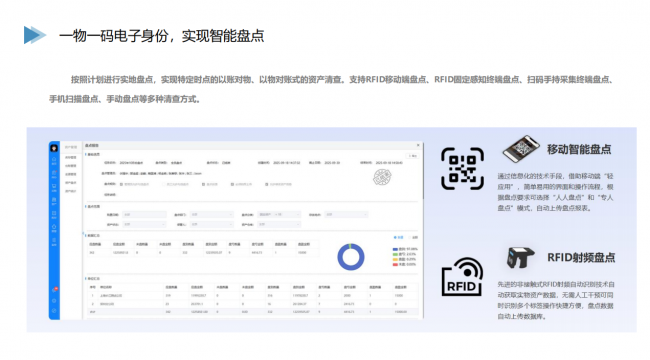Click the bottom-most circular icon in blue sidebar
Image resolution: width=650 pixels, height=360 pixels.
tap(54, 310)
